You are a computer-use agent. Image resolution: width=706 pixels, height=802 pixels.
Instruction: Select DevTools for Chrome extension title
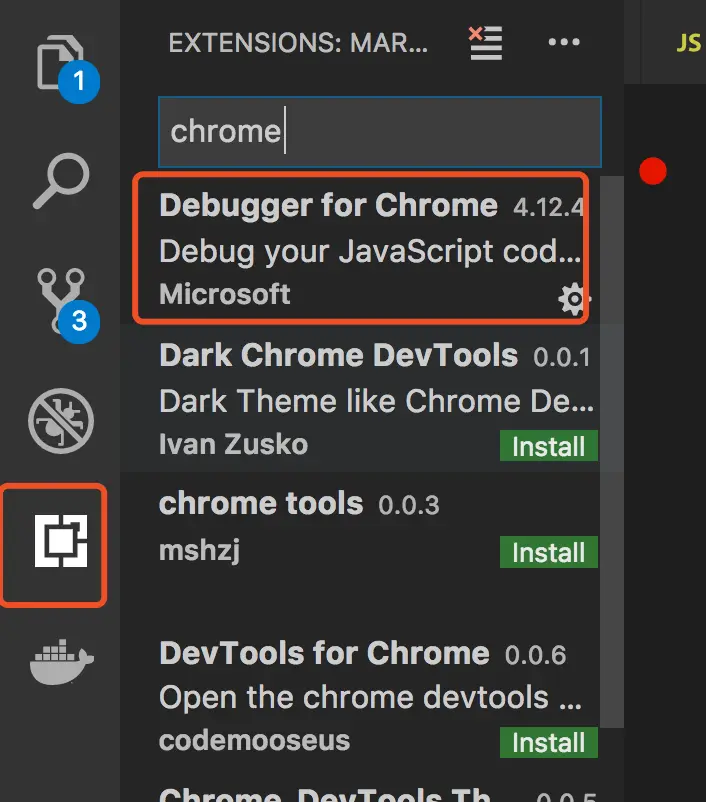click(x=324, y=653)
